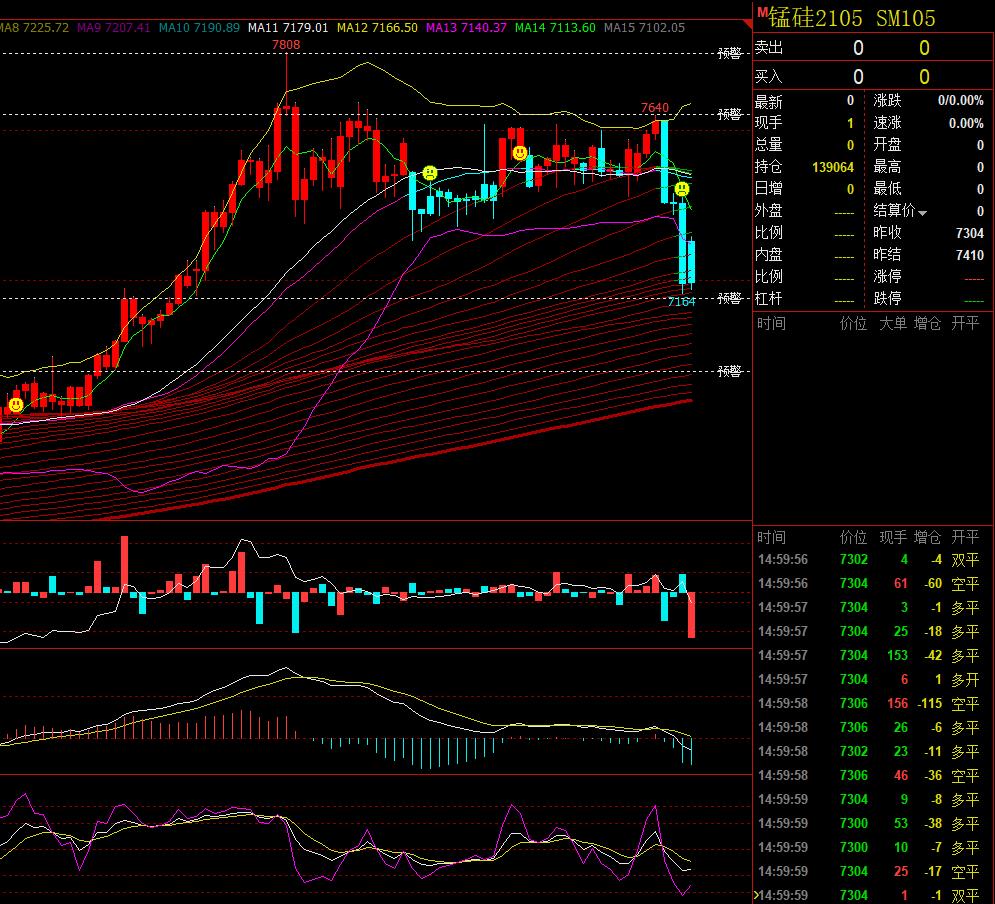Click the MA10 7190.89 indicator label

coord(199,27)
